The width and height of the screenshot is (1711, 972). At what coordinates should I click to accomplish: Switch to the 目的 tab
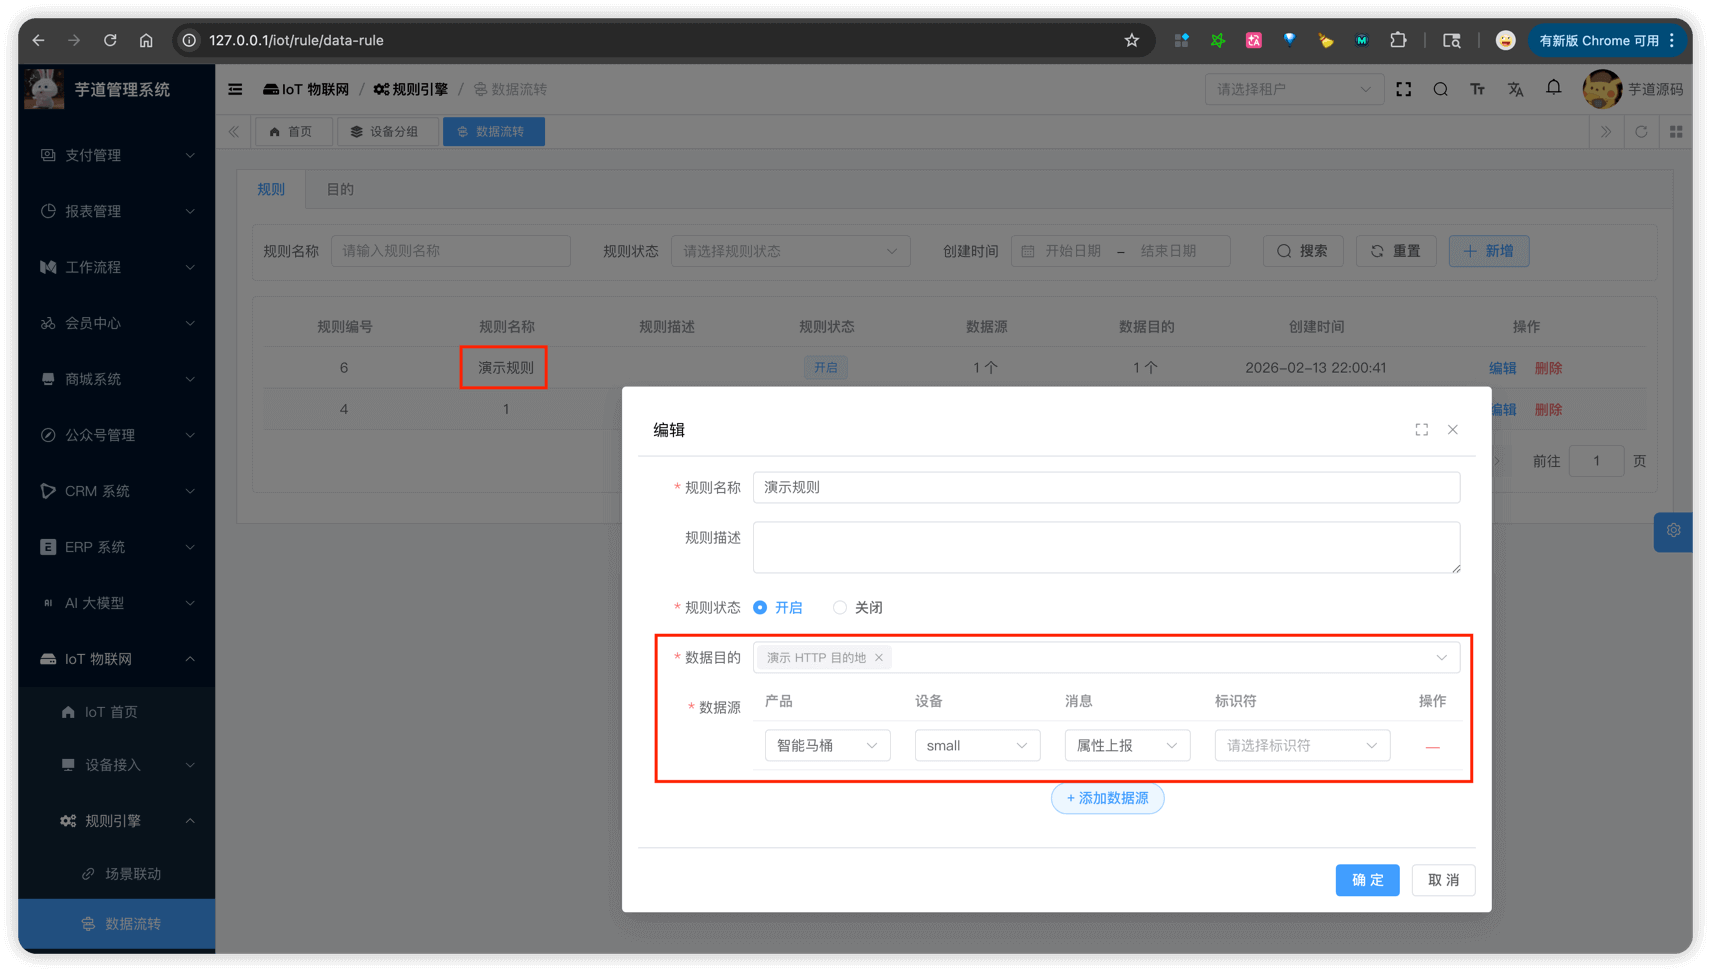point(339,189)
